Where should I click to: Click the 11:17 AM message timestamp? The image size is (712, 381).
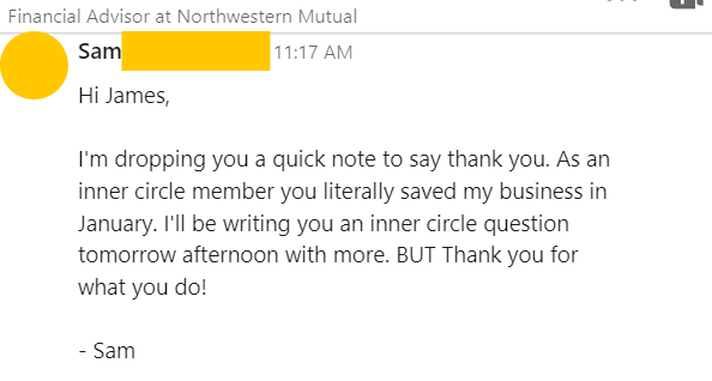tap(313, 53)
